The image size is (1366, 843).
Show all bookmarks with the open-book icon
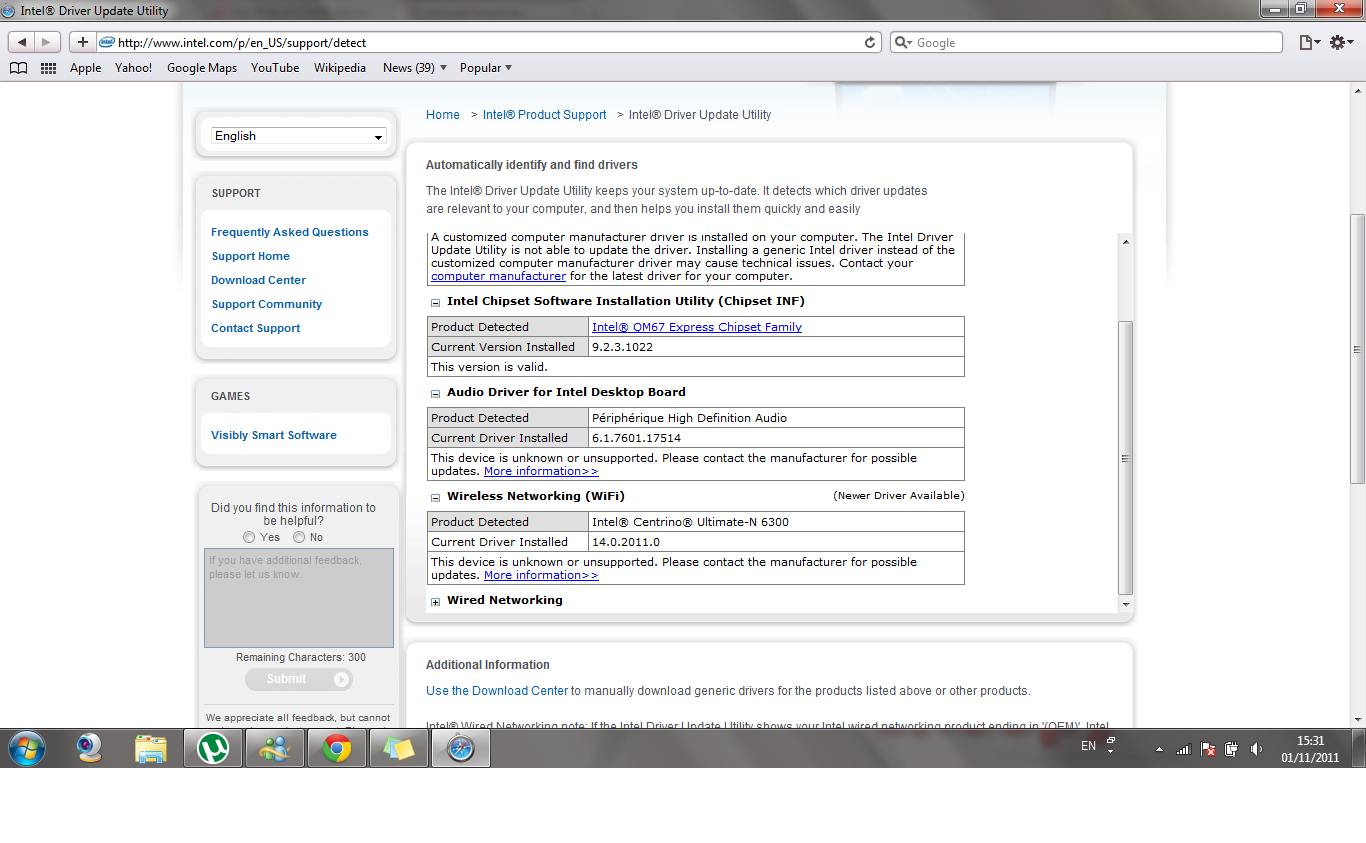click(x=18, y=68)
